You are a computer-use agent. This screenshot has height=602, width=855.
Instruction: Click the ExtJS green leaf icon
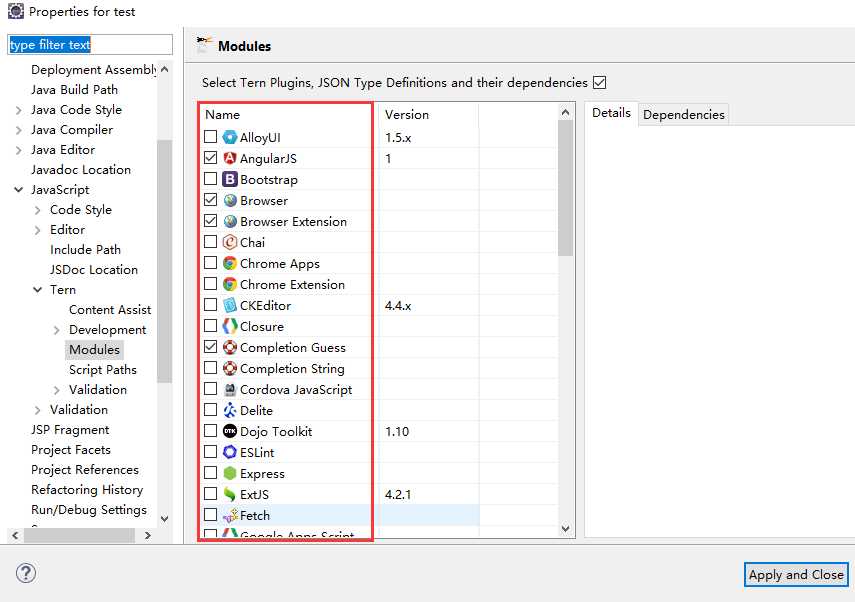point(230,494)
